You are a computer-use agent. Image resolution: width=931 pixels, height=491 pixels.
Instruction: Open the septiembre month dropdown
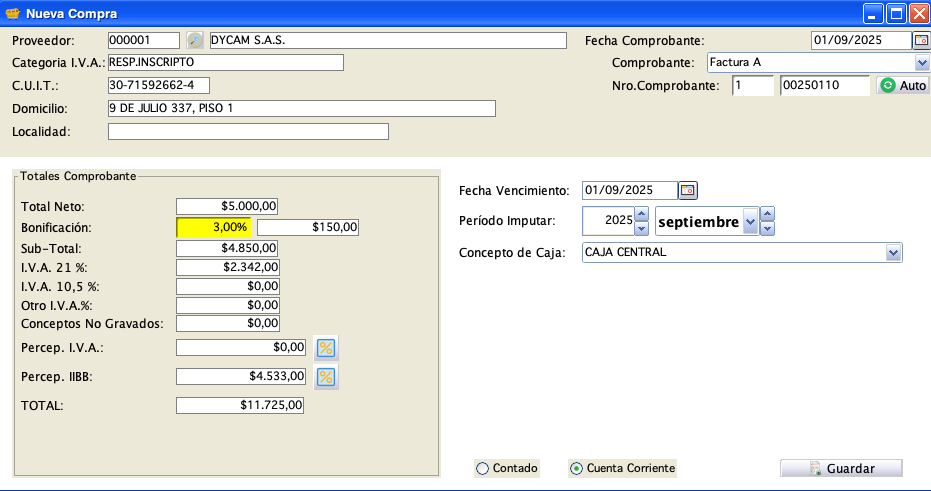(750, 222)
